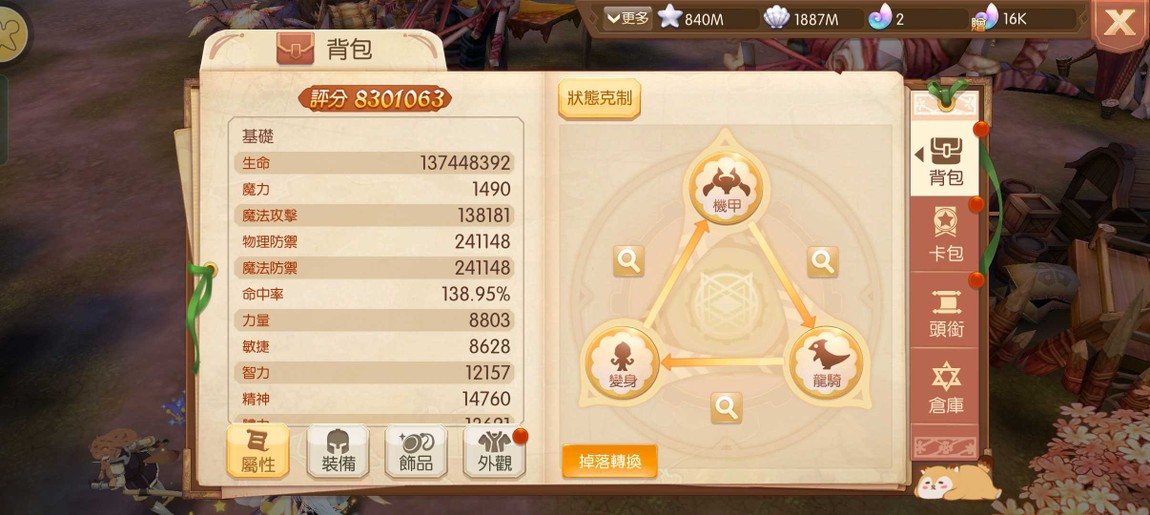Click magnifier below the triangle diagram
Image resolution: width=1150 pixels, height=515 pixels.
(726, 407)
